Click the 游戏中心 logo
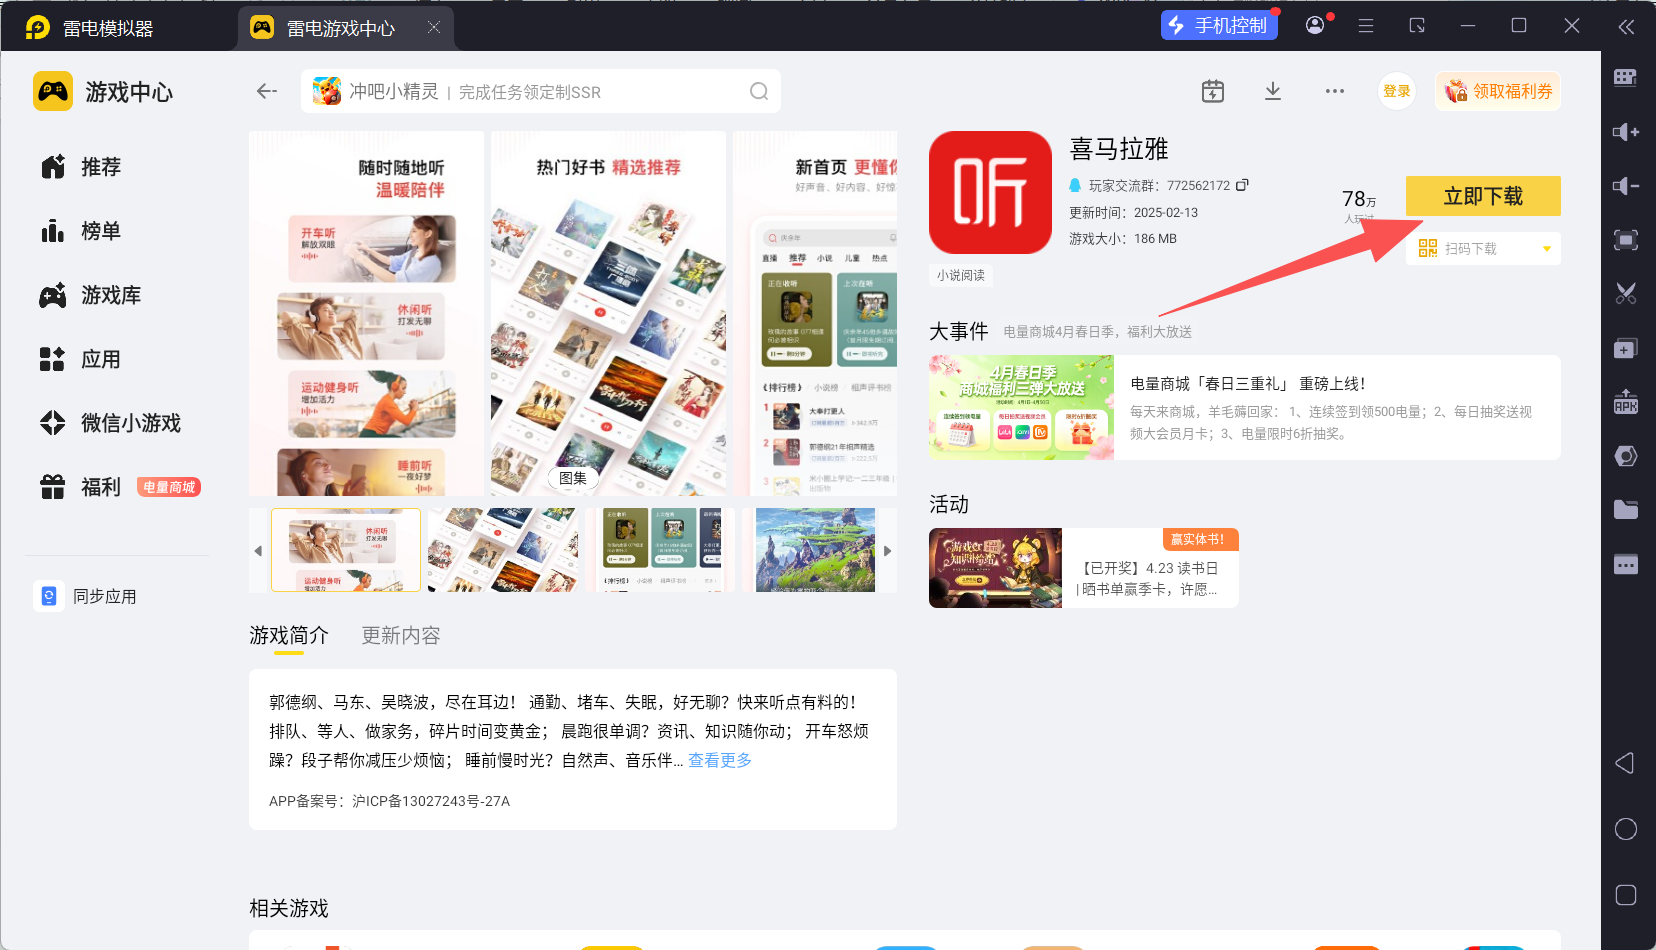Screen dimensions: 1656x950 (103, 91)
